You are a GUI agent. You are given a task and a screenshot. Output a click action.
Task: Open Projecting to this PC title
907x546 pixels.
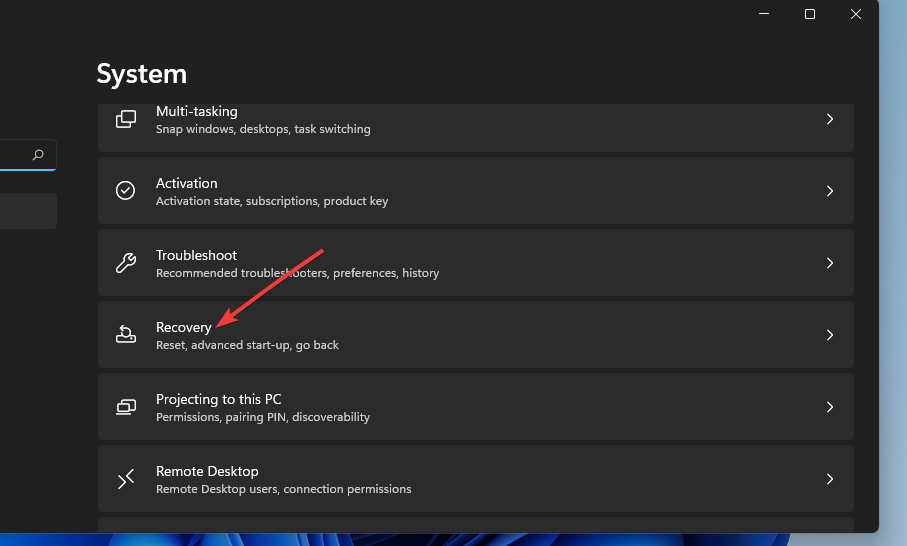[x=219, y=399]
